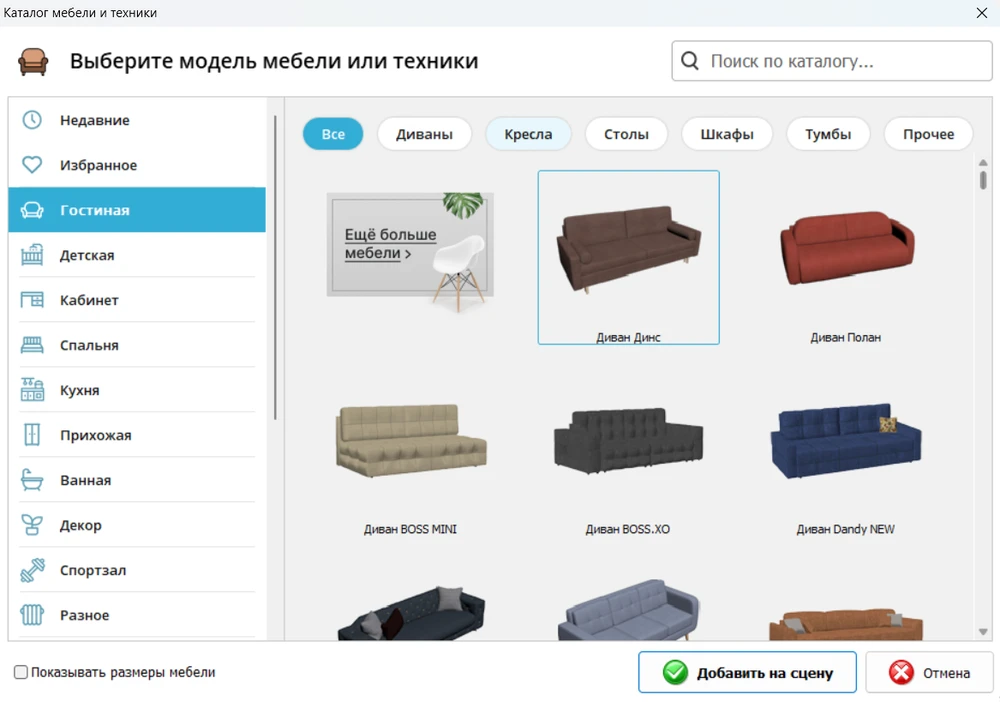
Task: Enable the Показывать размеры мебели checkbox
Action: [20, 672]
